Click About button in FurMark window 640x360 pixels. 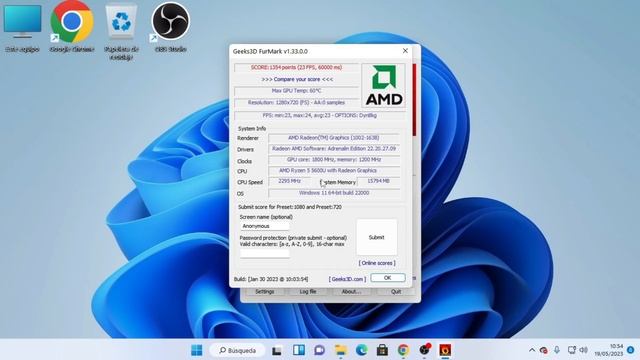351,292
